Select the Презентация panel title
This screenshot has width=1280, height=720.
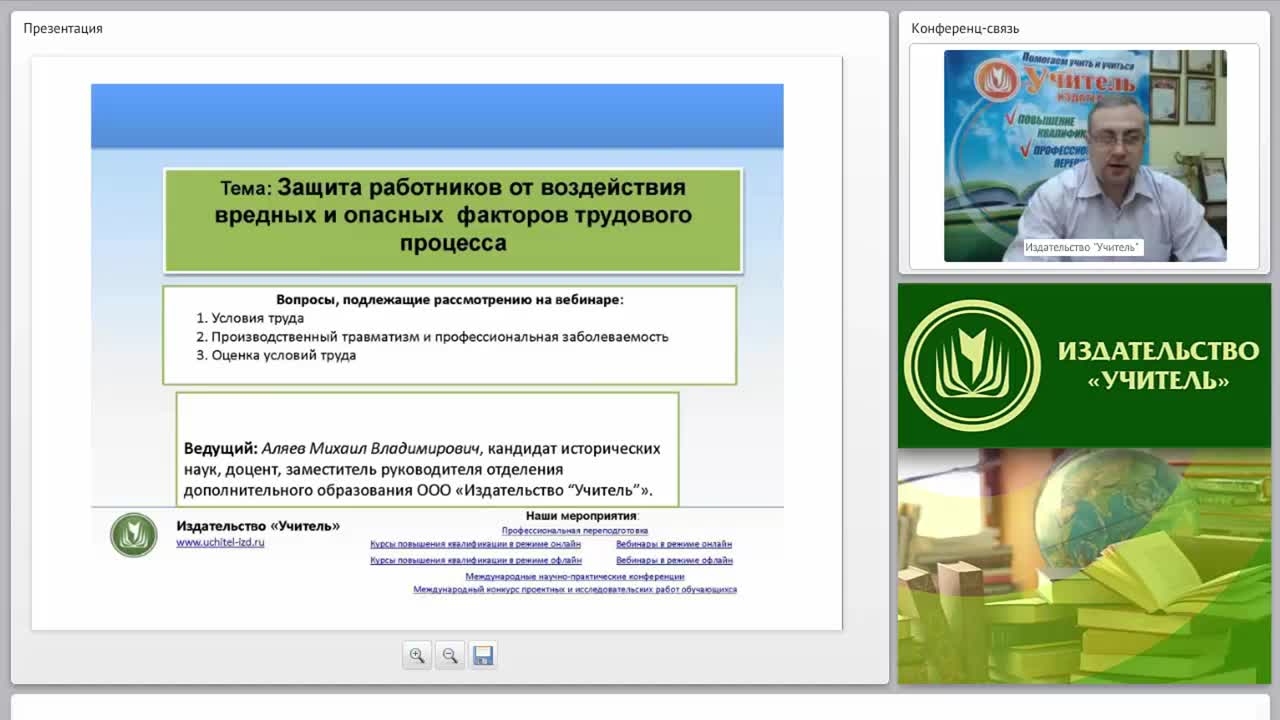click(x=63, y=28)
